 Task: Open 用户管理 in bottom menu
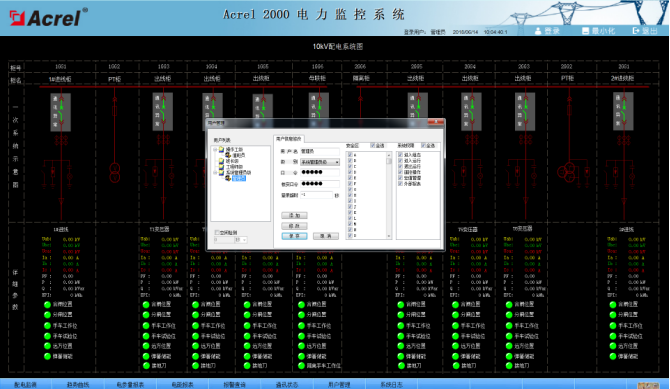(339, 385)
